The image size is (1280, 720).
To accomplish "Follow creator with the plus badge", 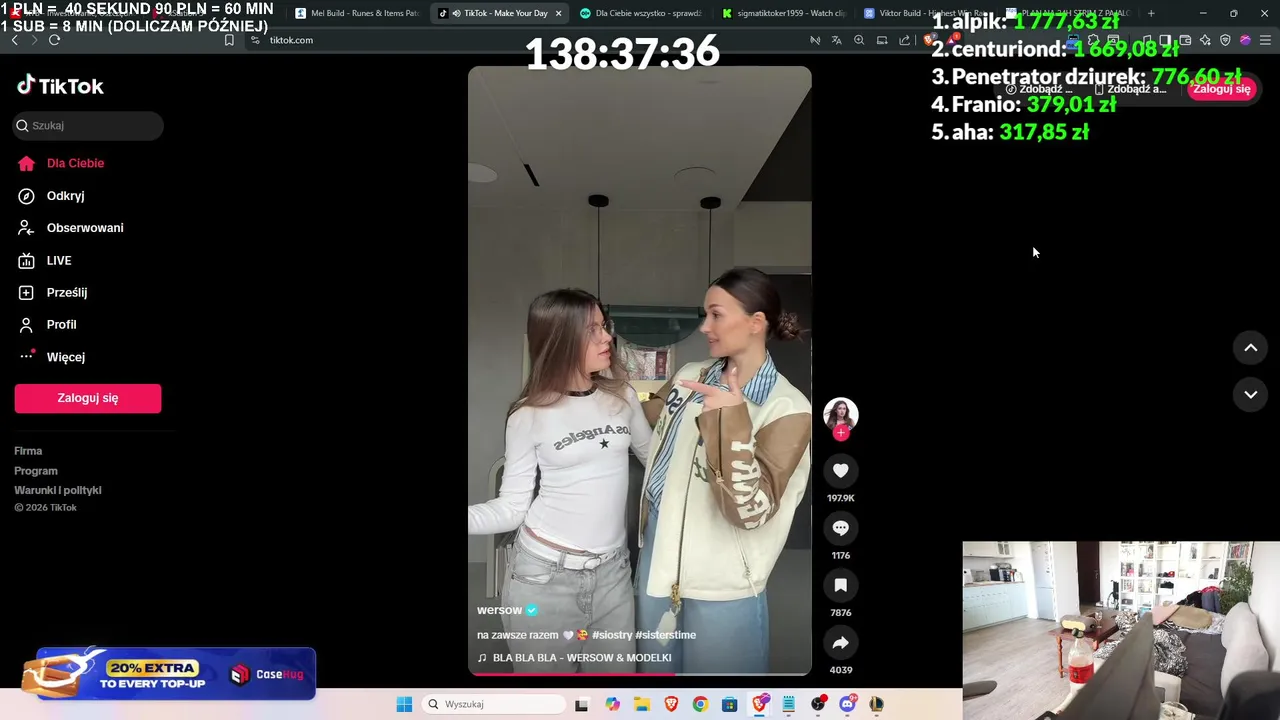I will click(x=841, y=433).
